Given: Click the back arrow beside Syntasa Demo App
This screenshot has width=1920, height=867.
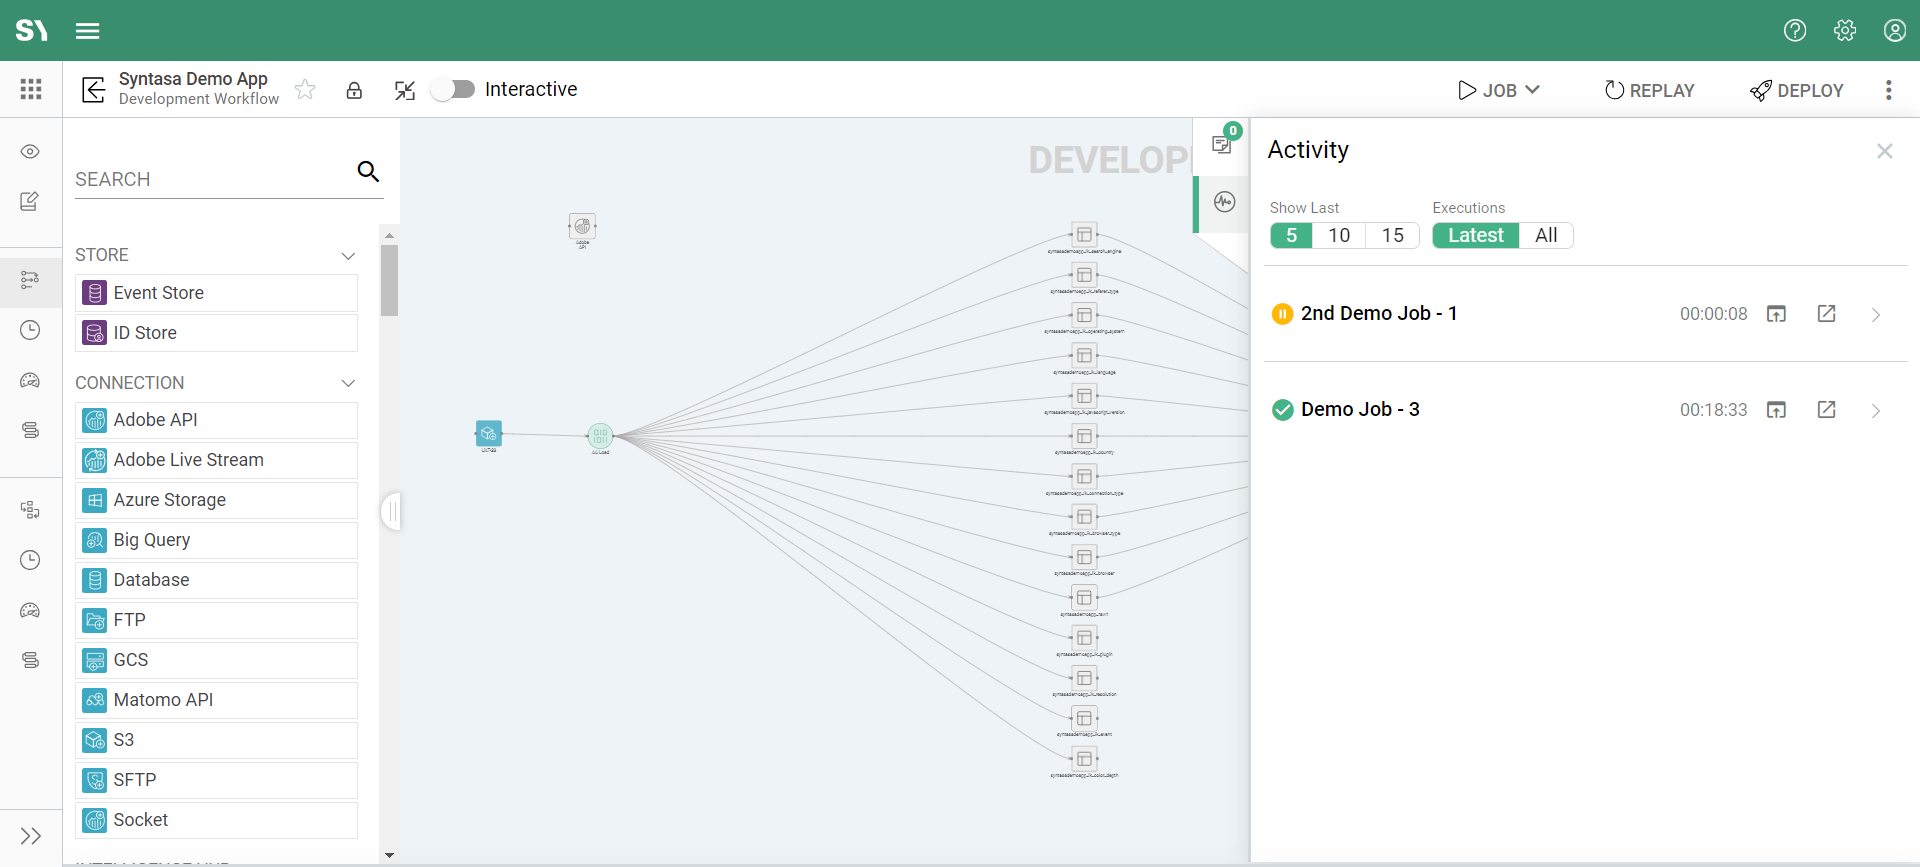Looking at the screenshot, I should [93, 89].
